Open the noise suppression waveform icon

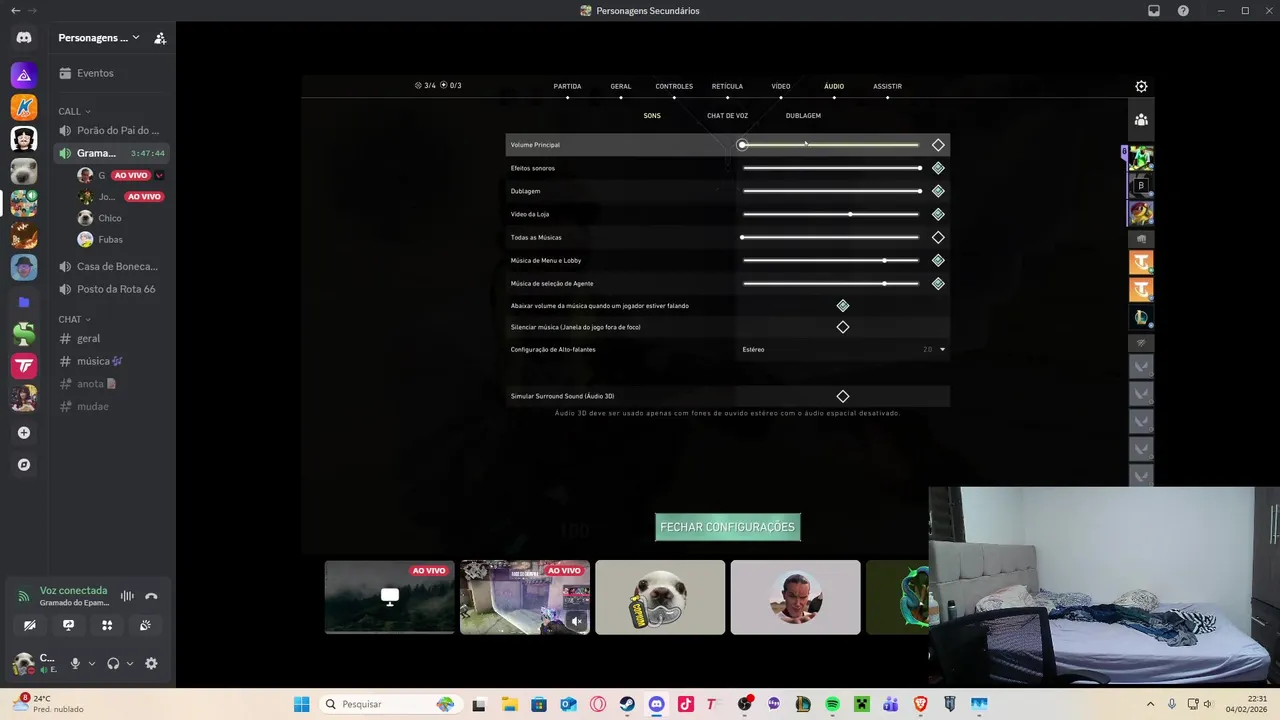pyautogui.click(x=127, y=596)
